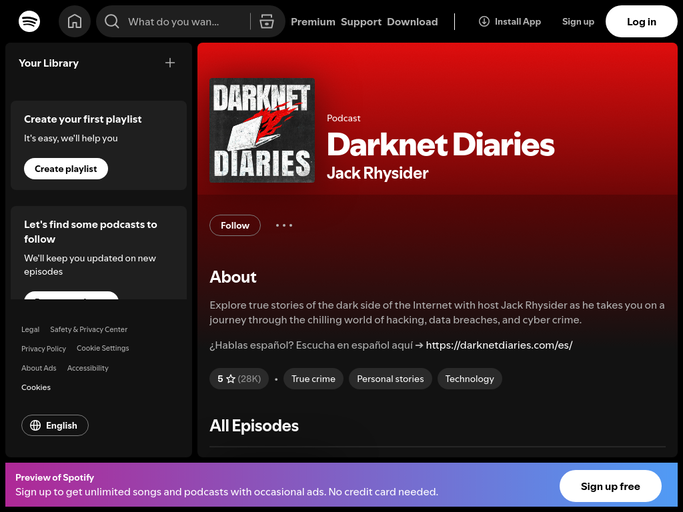Click the plus icon in Your Library
Viewport: 683px width, 512px height.
coord(170,63)
